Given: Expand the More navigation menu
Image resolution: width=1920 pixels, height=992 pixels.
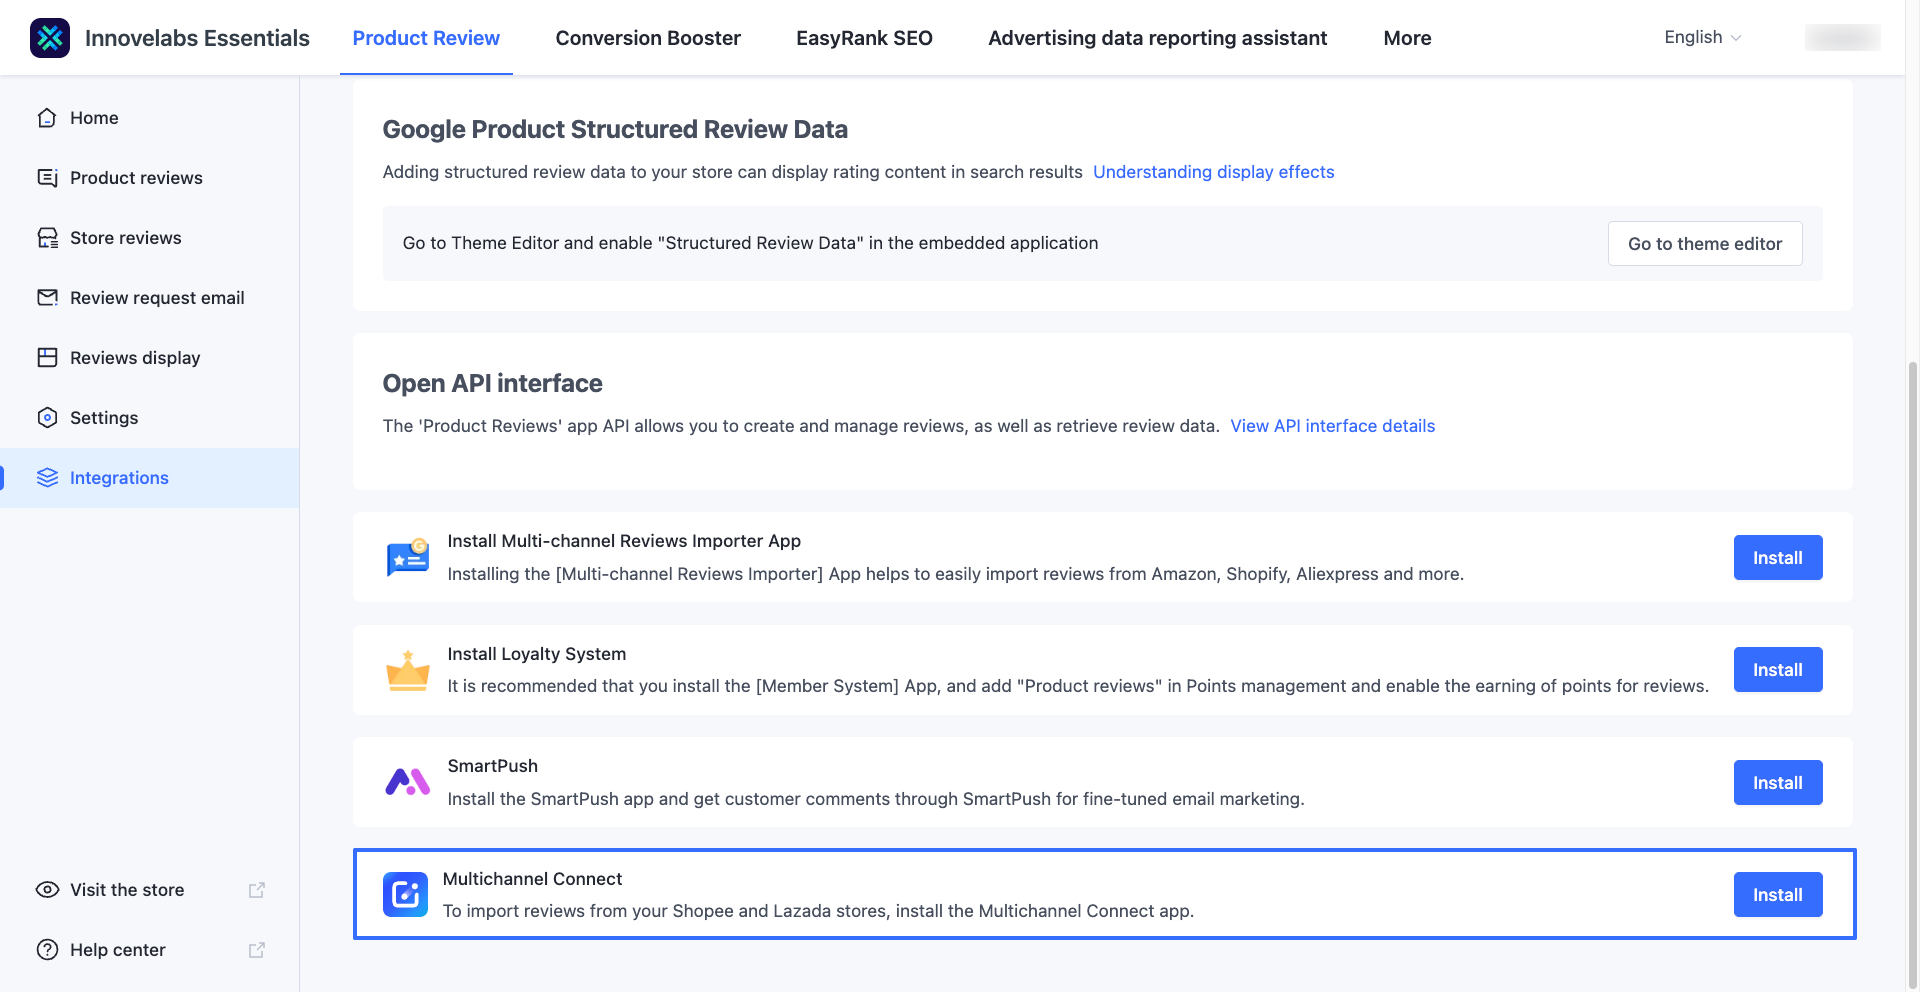Looking at the screenshot, I should tap(1407, 38).
